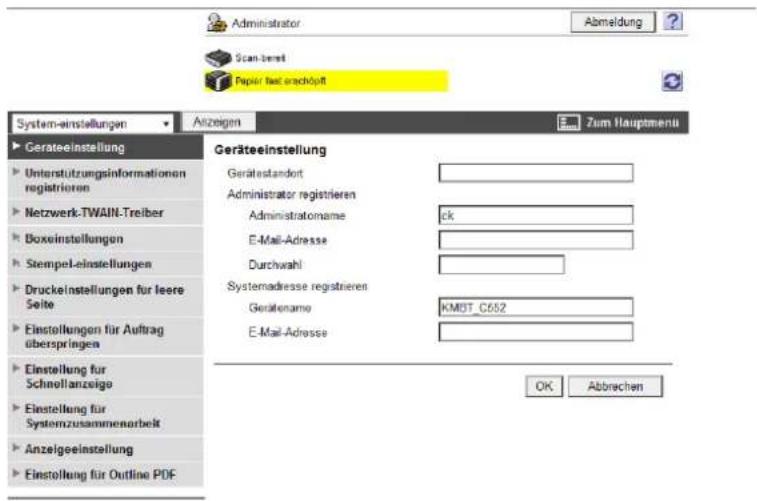The height and width of the screenshot is (501, 757).
Task: Click the Zum Hauptmenü menu icon
Action: (x=569, y=123)
